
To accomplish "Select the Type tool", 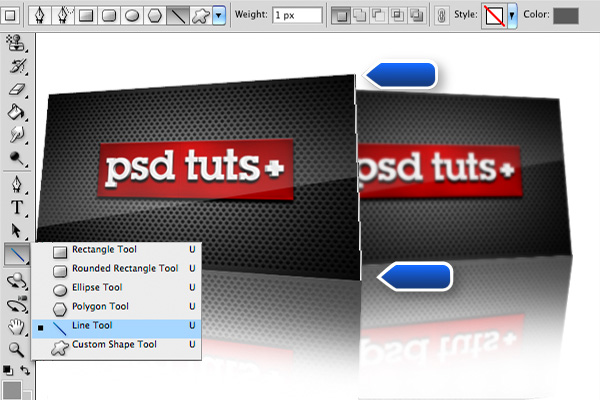I will [16, 207].
